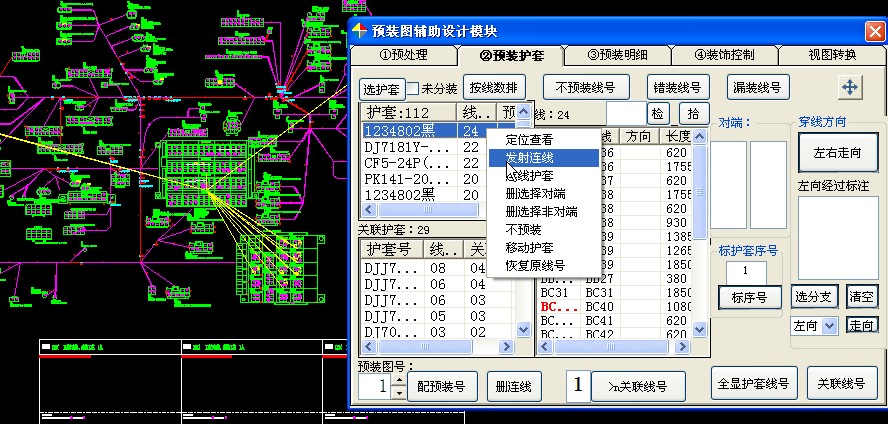Click the 检 button beside the input box
This screenshot has width=888, height=424.
pos(658,114)
